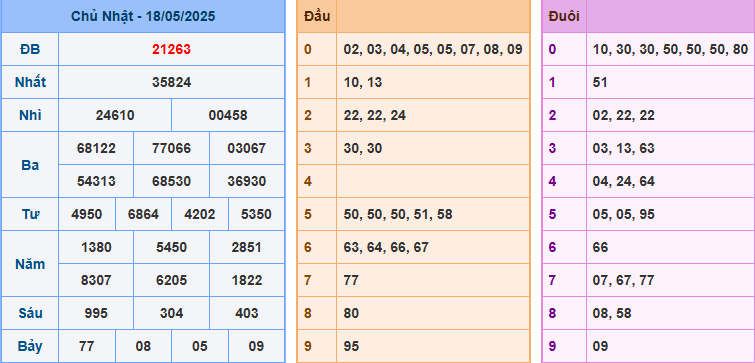The height and width of the screenshot is (363, 755).
Task: Click Đuôi row 4 values 04, 24, 64
Action: tap(624, 182)
